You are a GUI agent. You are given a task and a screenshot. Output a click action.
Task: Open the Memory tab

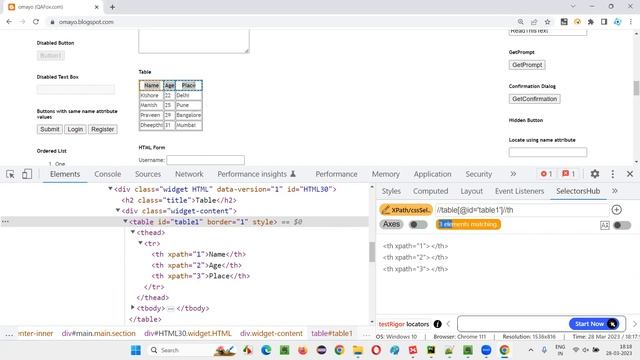click(385, 174)
